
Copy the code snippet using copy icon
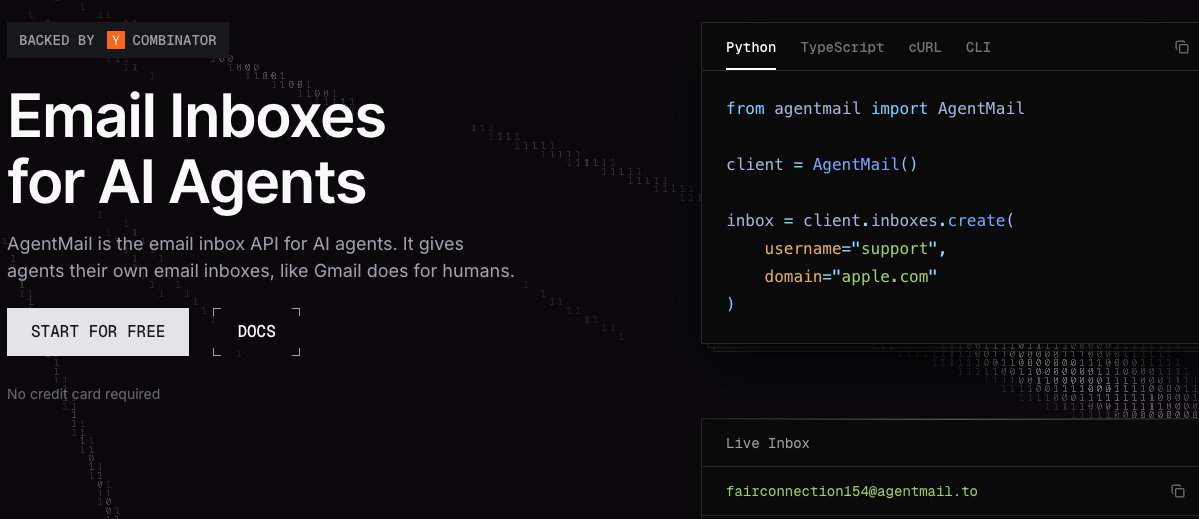[x=1181, y=47]
